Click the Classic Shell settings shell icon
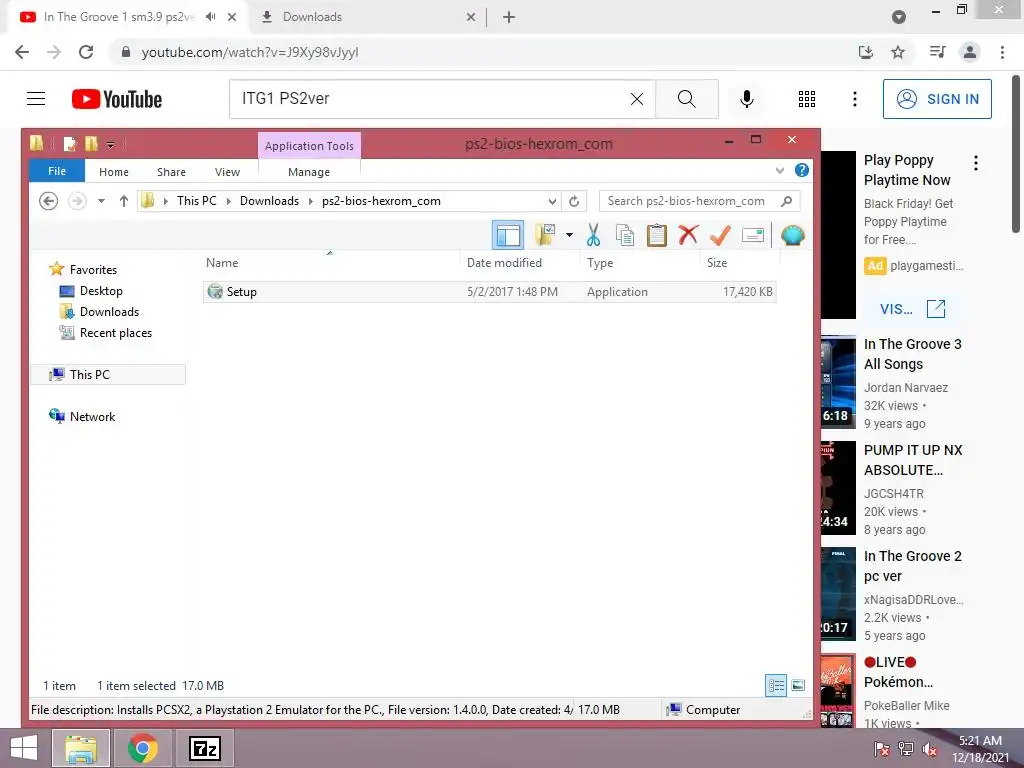 click(x=792, y=235)
